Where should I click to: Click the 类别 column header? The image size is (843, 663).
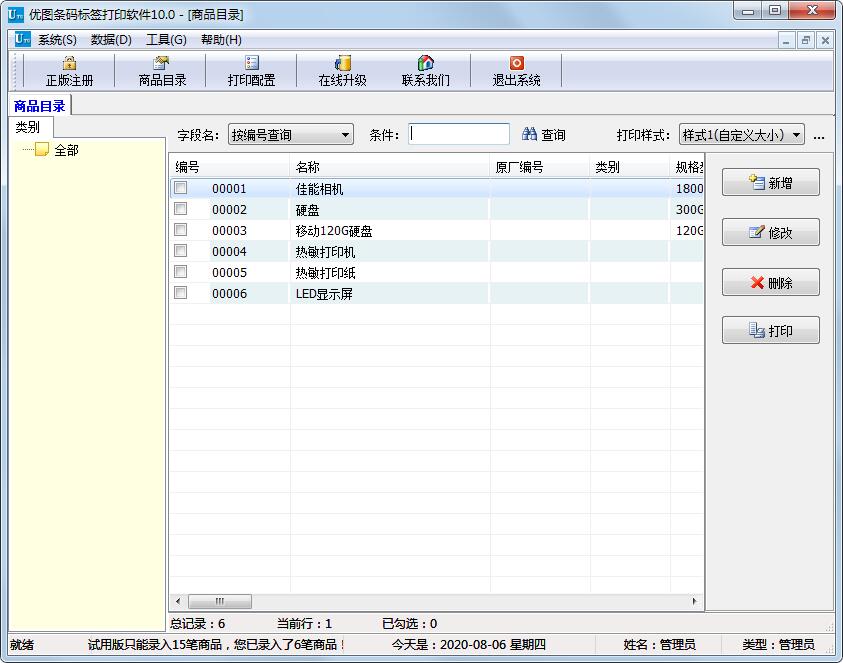click(630, 167)
